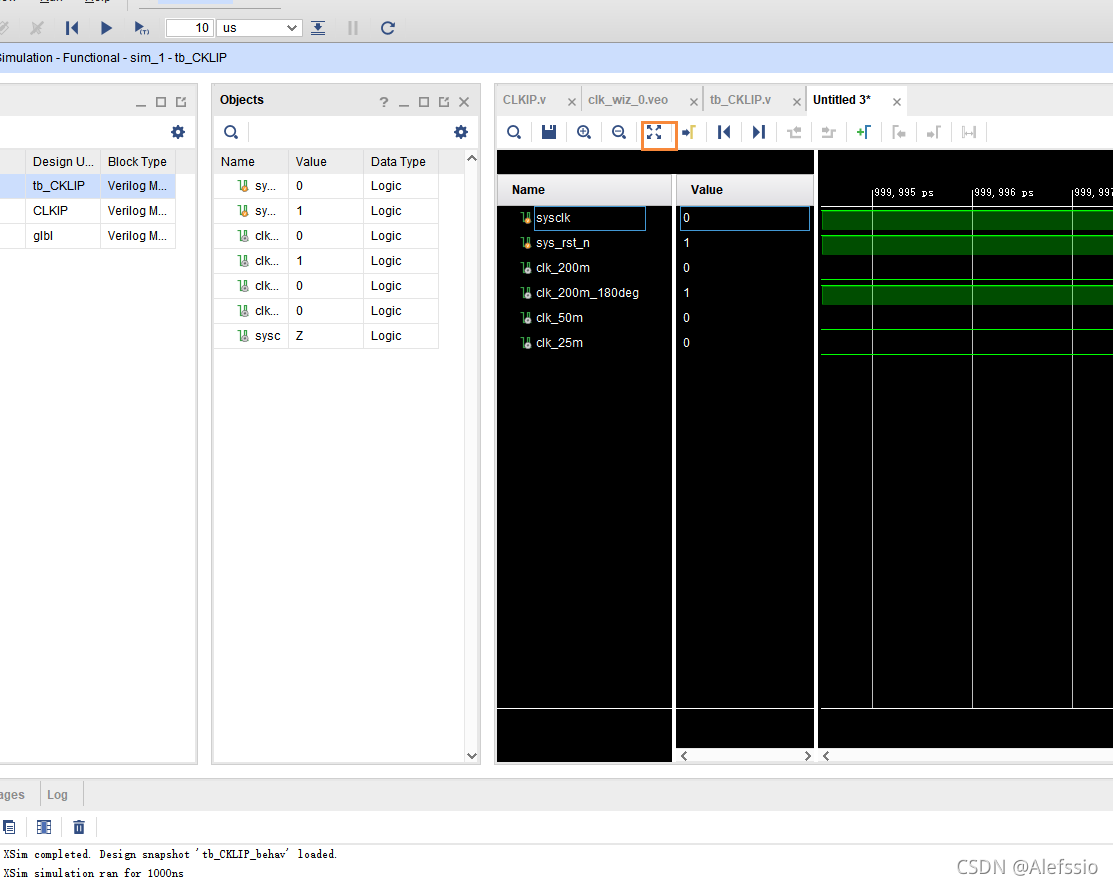Click the Design U... column header
Viewport: 1113px width, 885px height.
click(62, 162)
